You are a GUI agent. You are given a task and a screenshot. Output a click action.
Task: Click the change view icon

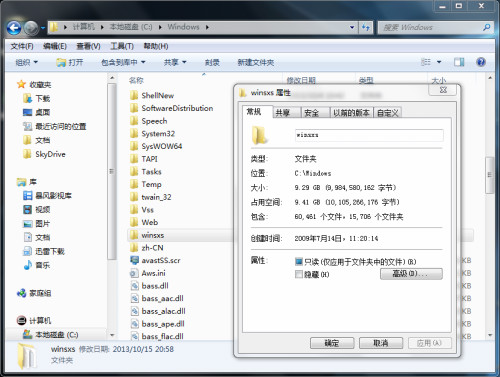pyautogui.click(x=426, y=62)
